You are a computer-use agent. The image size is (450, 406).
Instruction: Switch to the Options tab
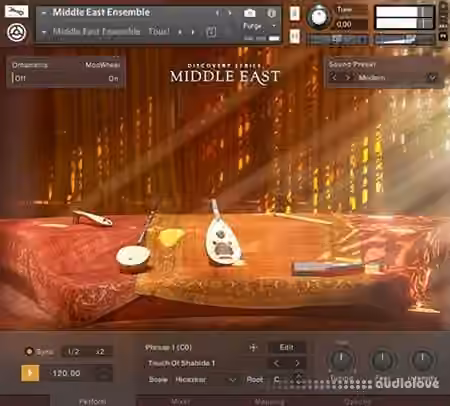point(357,401)
